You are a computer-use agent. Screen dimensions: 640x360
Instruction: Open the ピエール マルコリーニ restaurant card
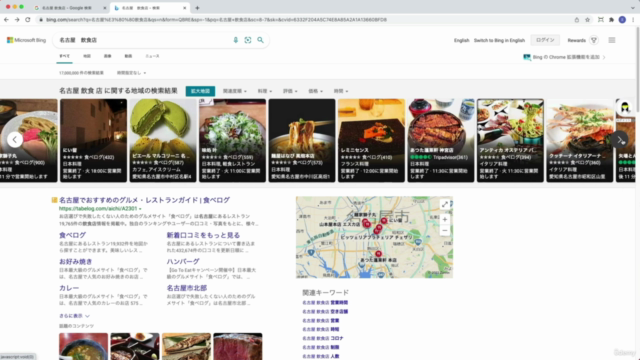point(163,140)
